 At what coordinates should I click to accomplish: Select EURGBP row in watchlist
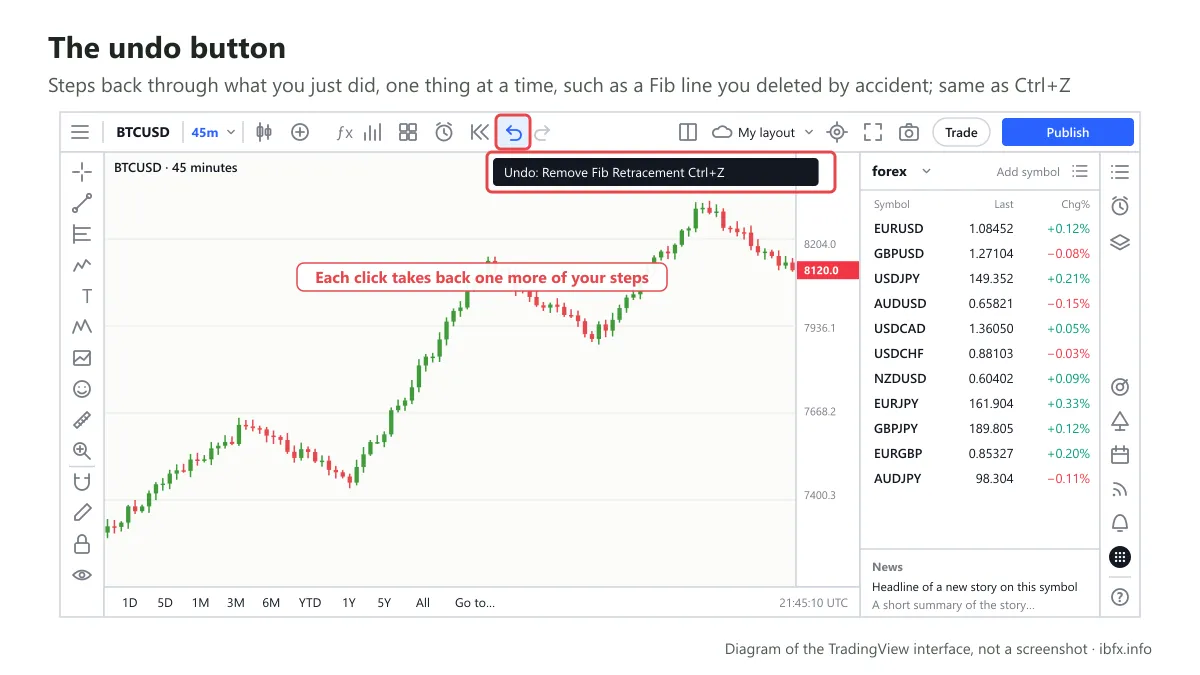click(x=981, y=453)
